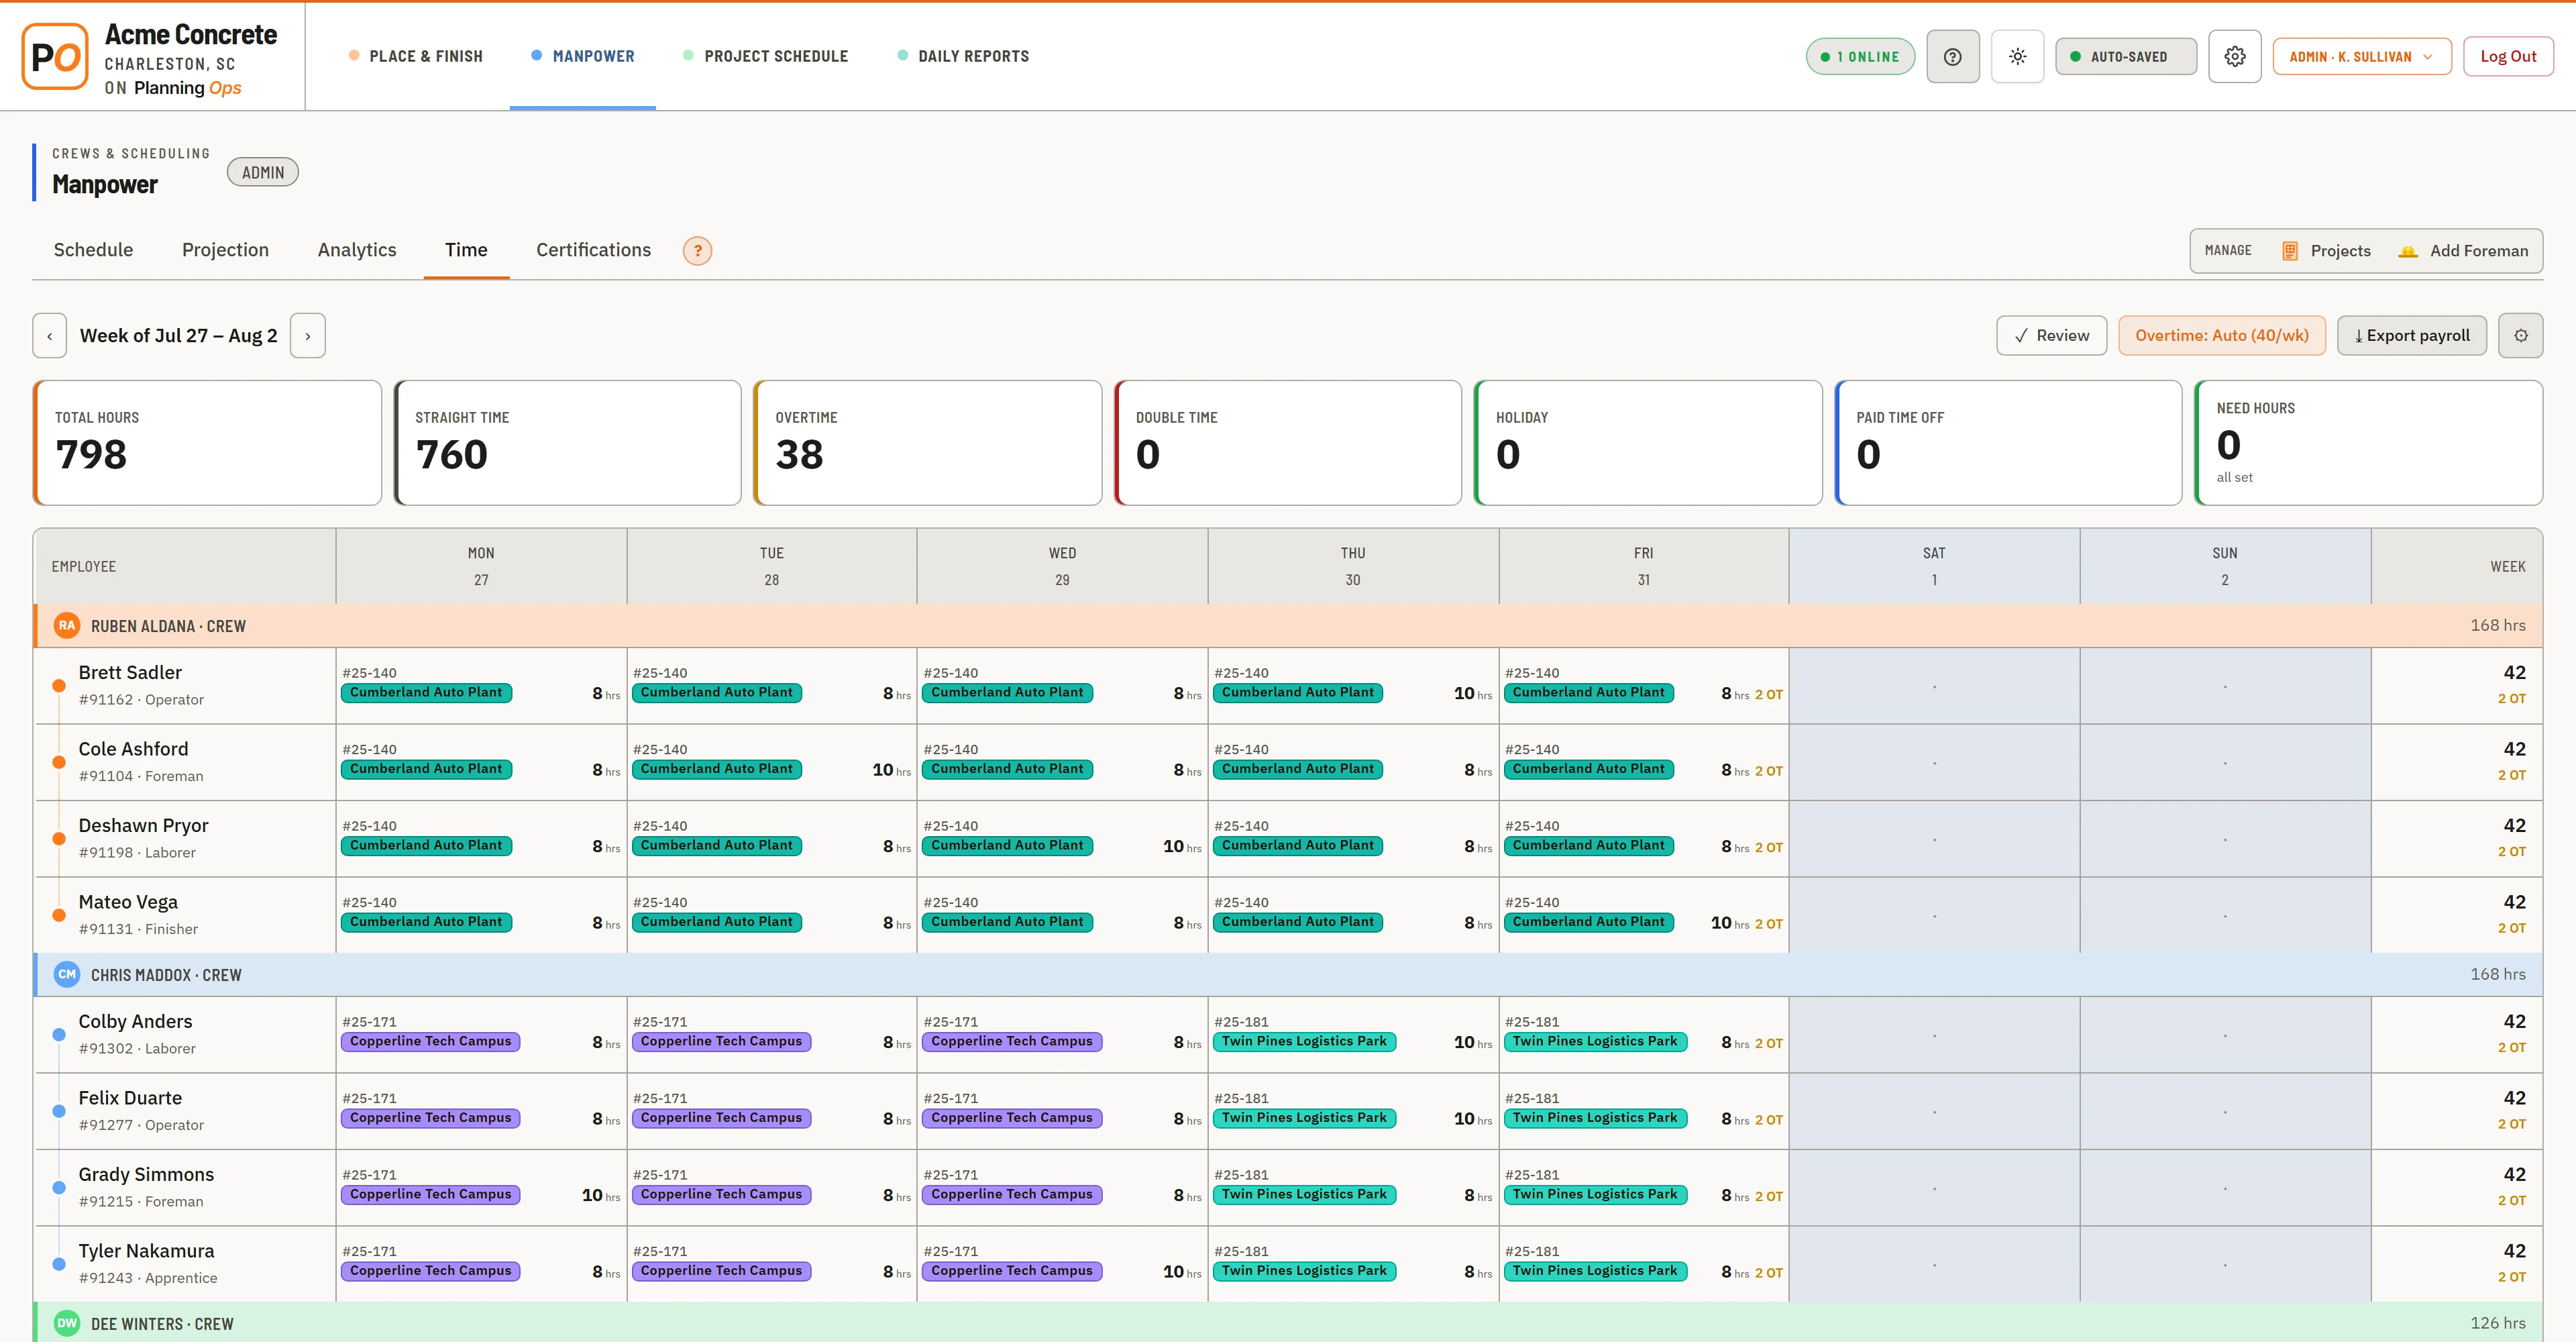Open time settings gear beside Export payroll
Screen dimensions: 2576x1342
(x=2520, y=336)
